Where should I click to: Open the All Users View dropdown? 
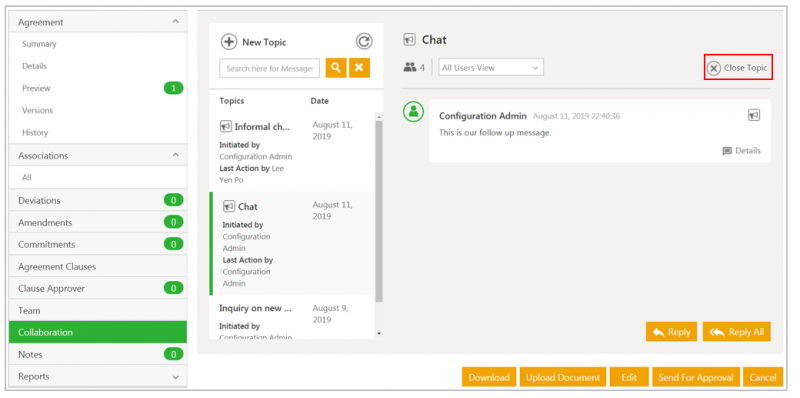[x=491, y=67]
